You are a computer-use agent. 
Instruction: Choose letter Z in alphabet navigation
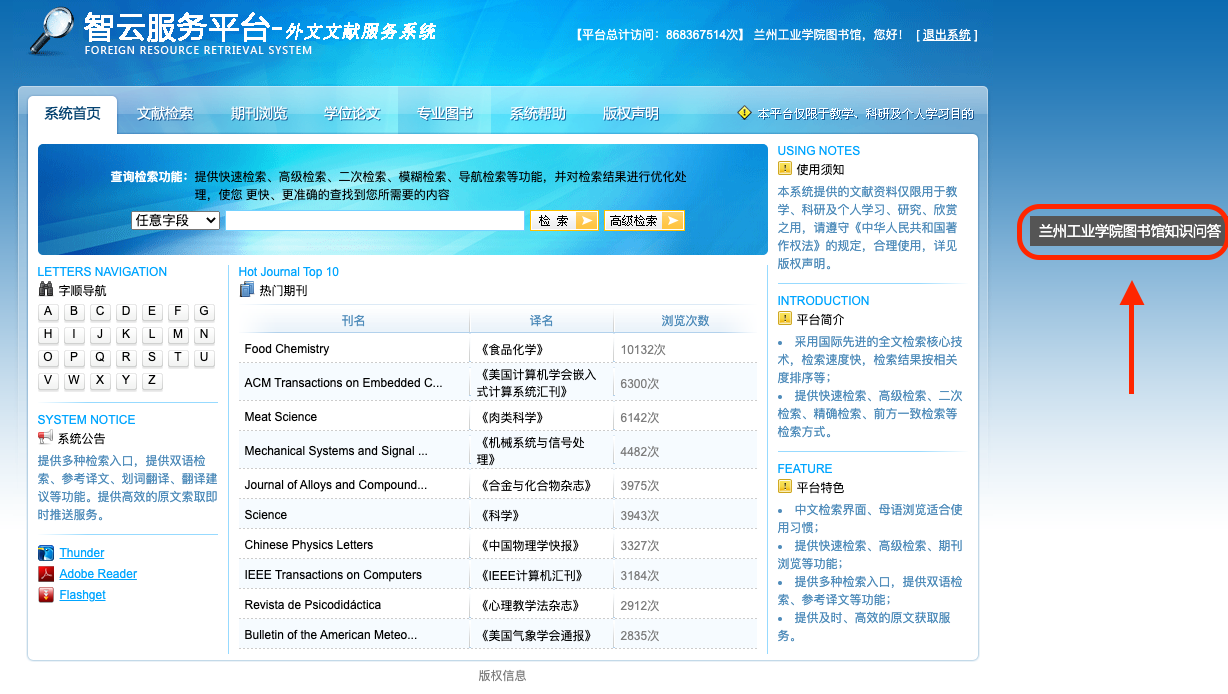point(152,380)
